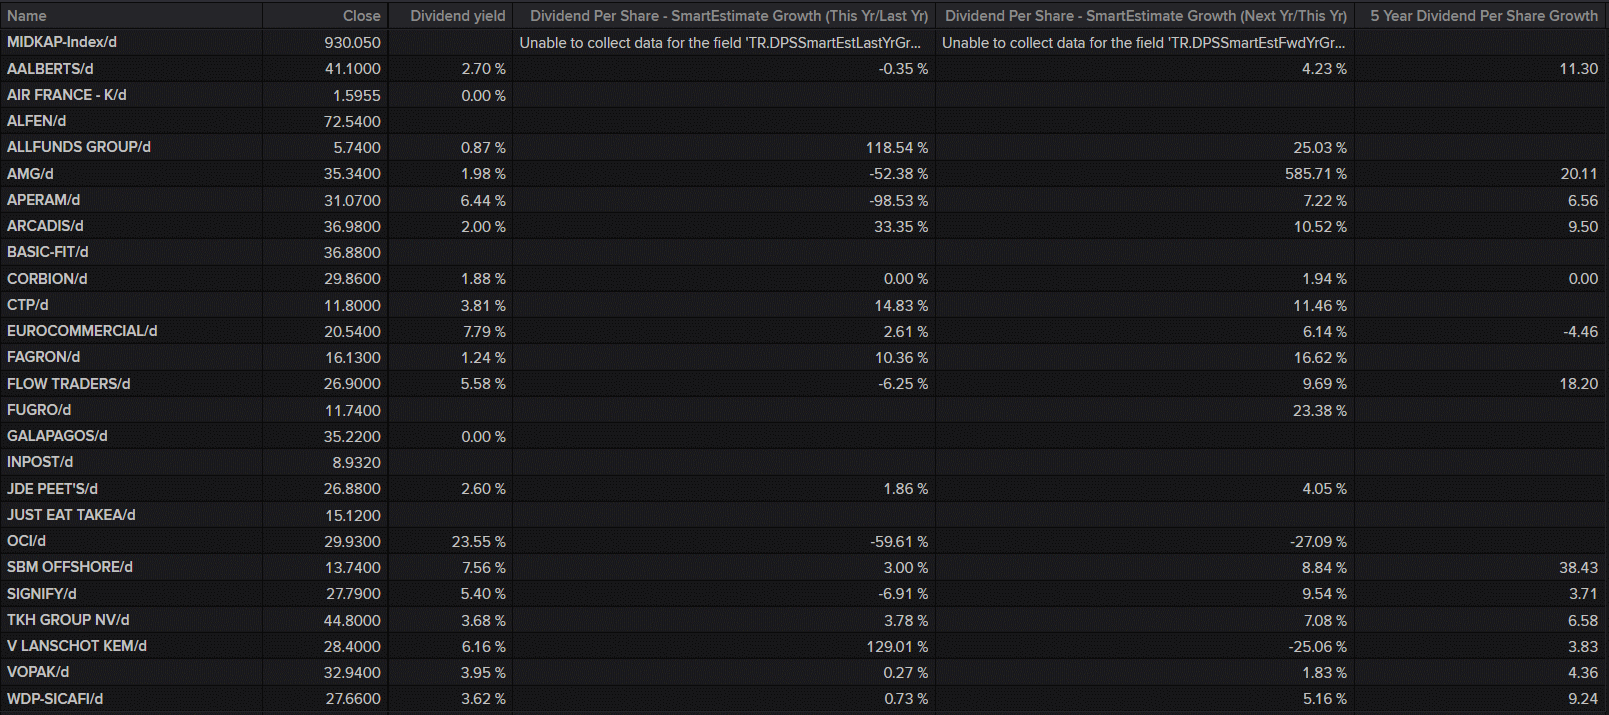The width and height of the screenshot is (1609, 715).
Task: Select the 5 Year Dividend Per Share Growth header
Action: coord(1484,16)
